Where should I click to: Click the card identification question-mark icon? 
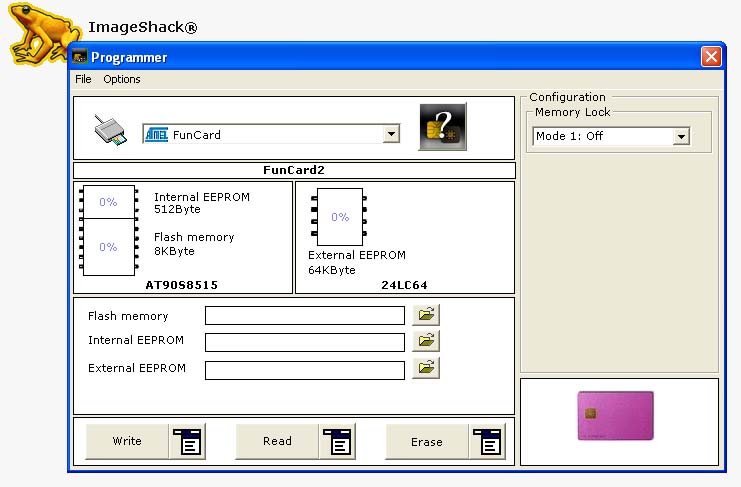(x=442, y=127)
